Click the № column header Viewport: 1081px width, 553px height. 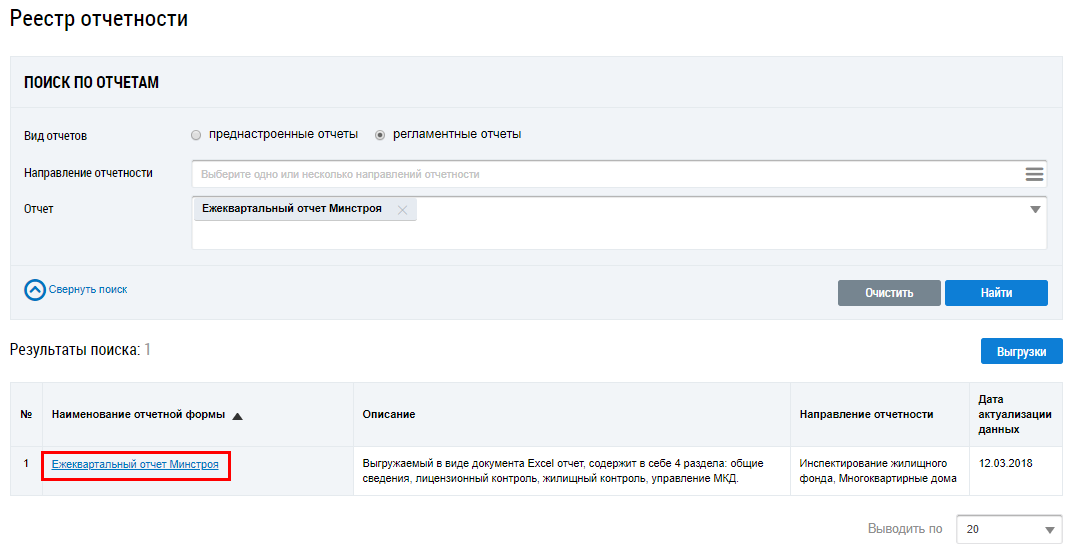(x=26, y=414)
